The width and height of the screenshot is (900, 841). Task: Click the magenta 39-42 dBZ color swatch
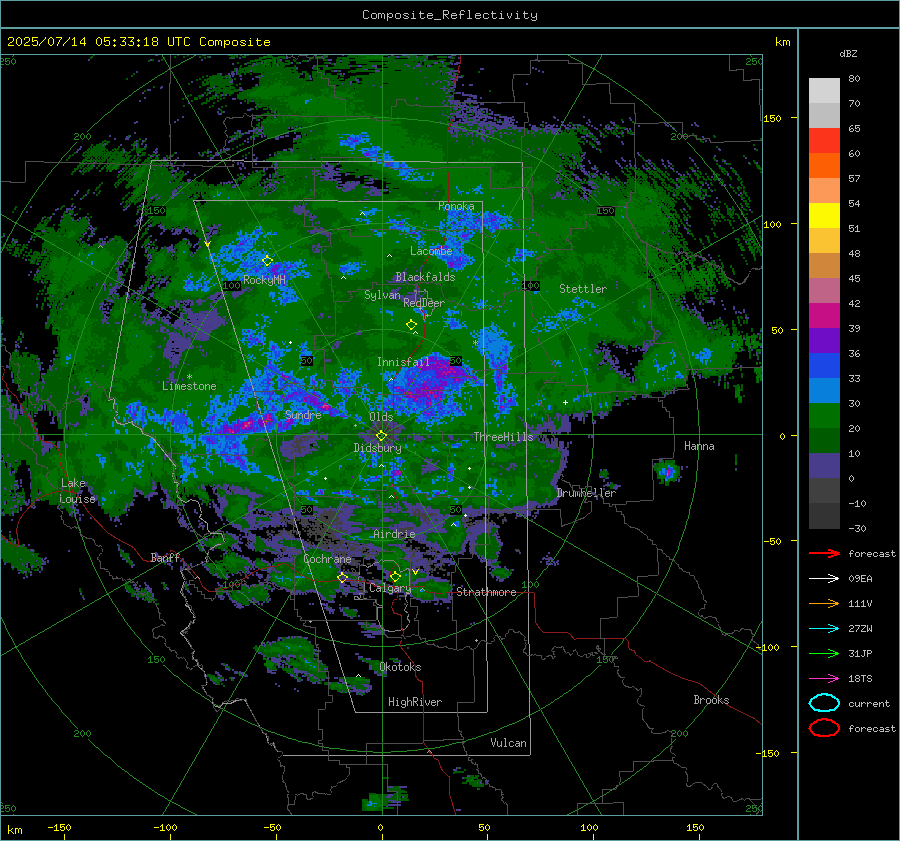click(824, 316)
